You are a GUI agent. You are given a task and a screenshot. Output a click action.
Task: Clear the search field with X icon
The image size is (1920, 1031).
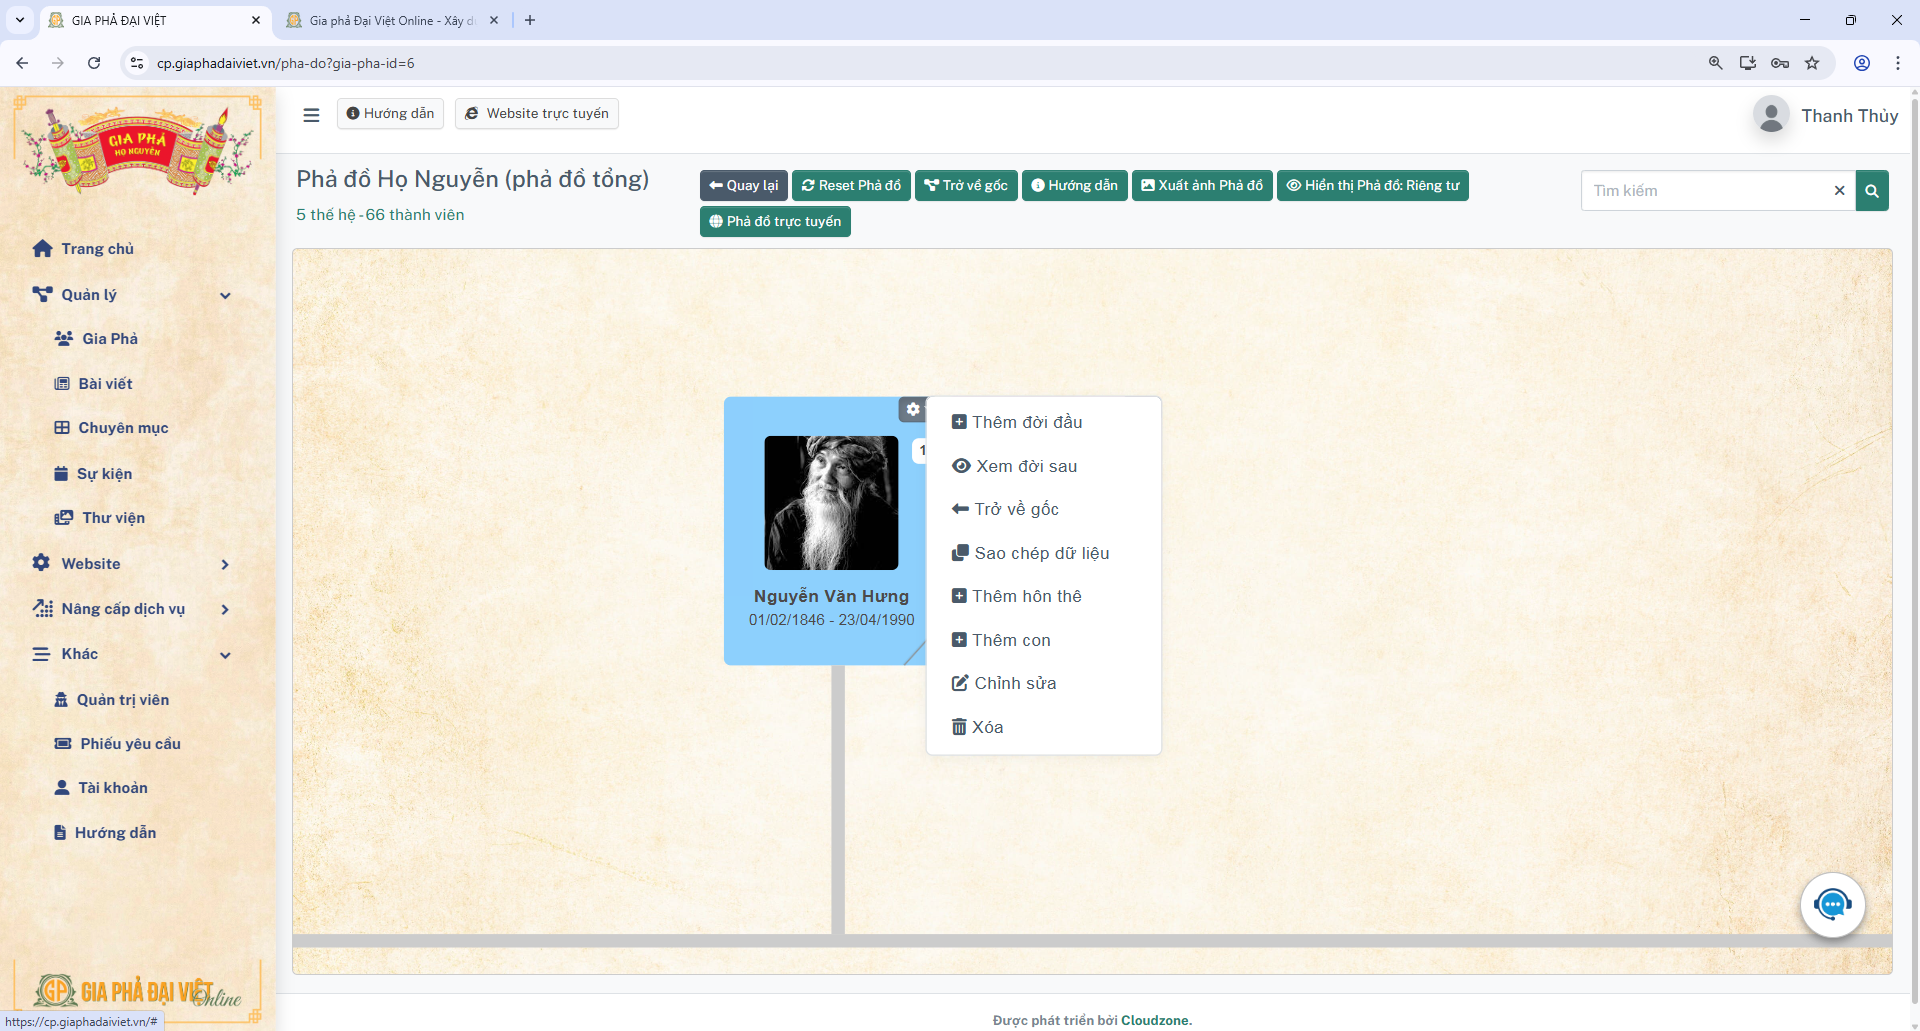click(x=1838, y=191)
